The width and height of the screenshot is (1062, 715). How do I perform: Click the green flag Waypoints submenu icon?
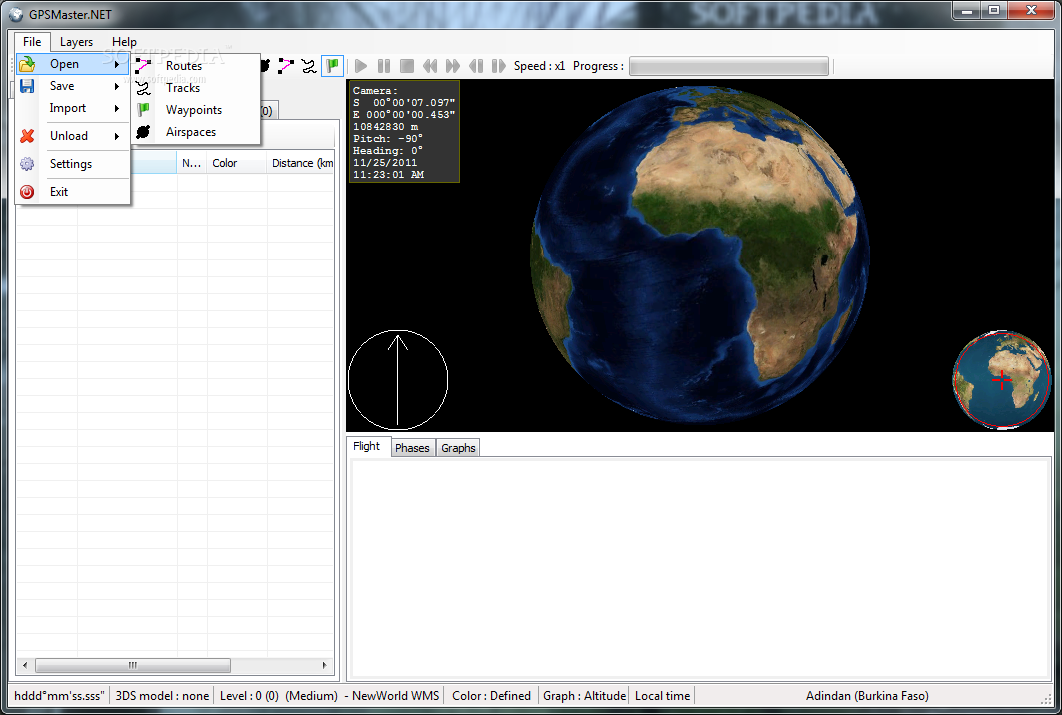(143, 110)
